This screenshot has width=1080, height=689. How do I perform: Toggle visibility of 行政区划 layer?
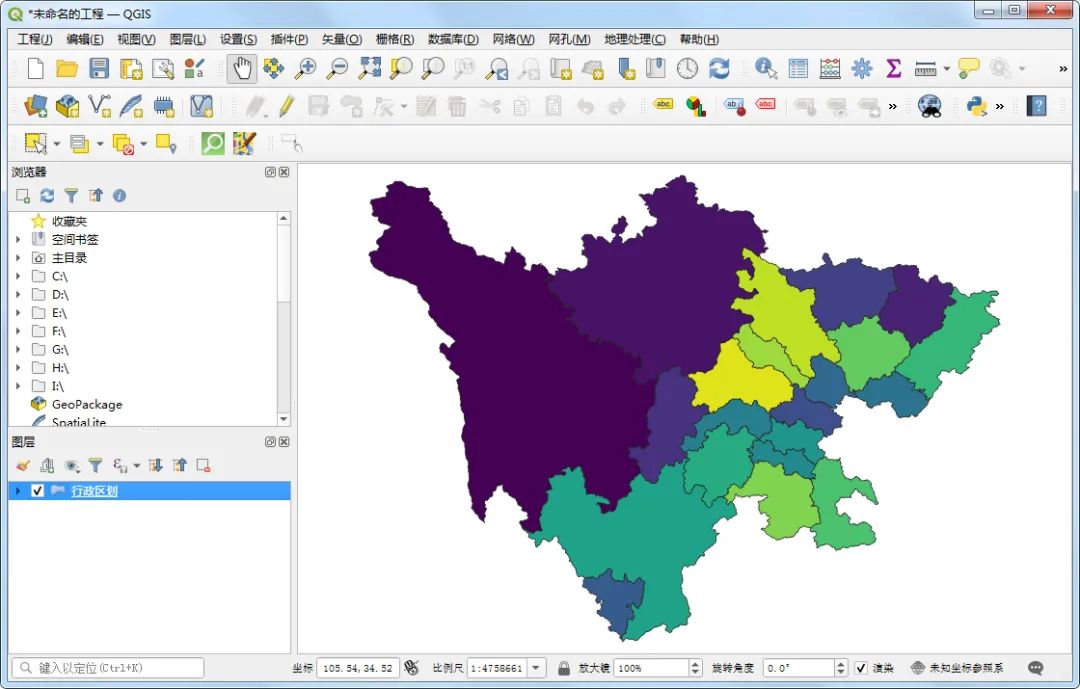click(x=37, y=491)
